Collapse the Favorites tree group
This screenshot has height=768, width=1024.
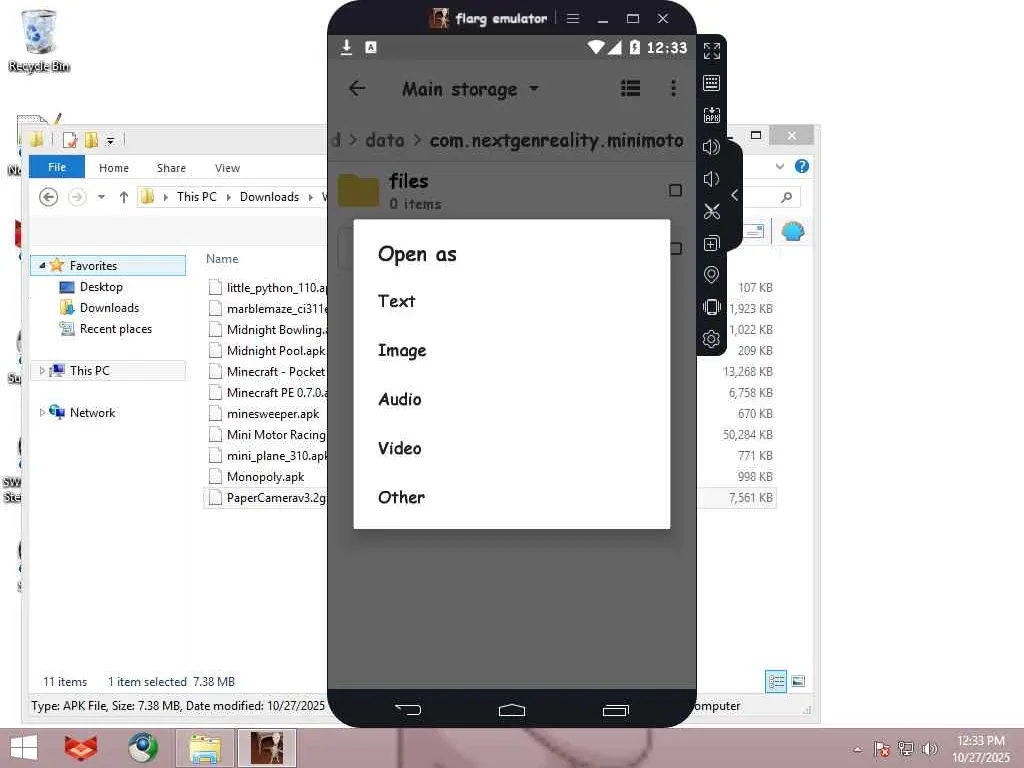tap(42, 266)
